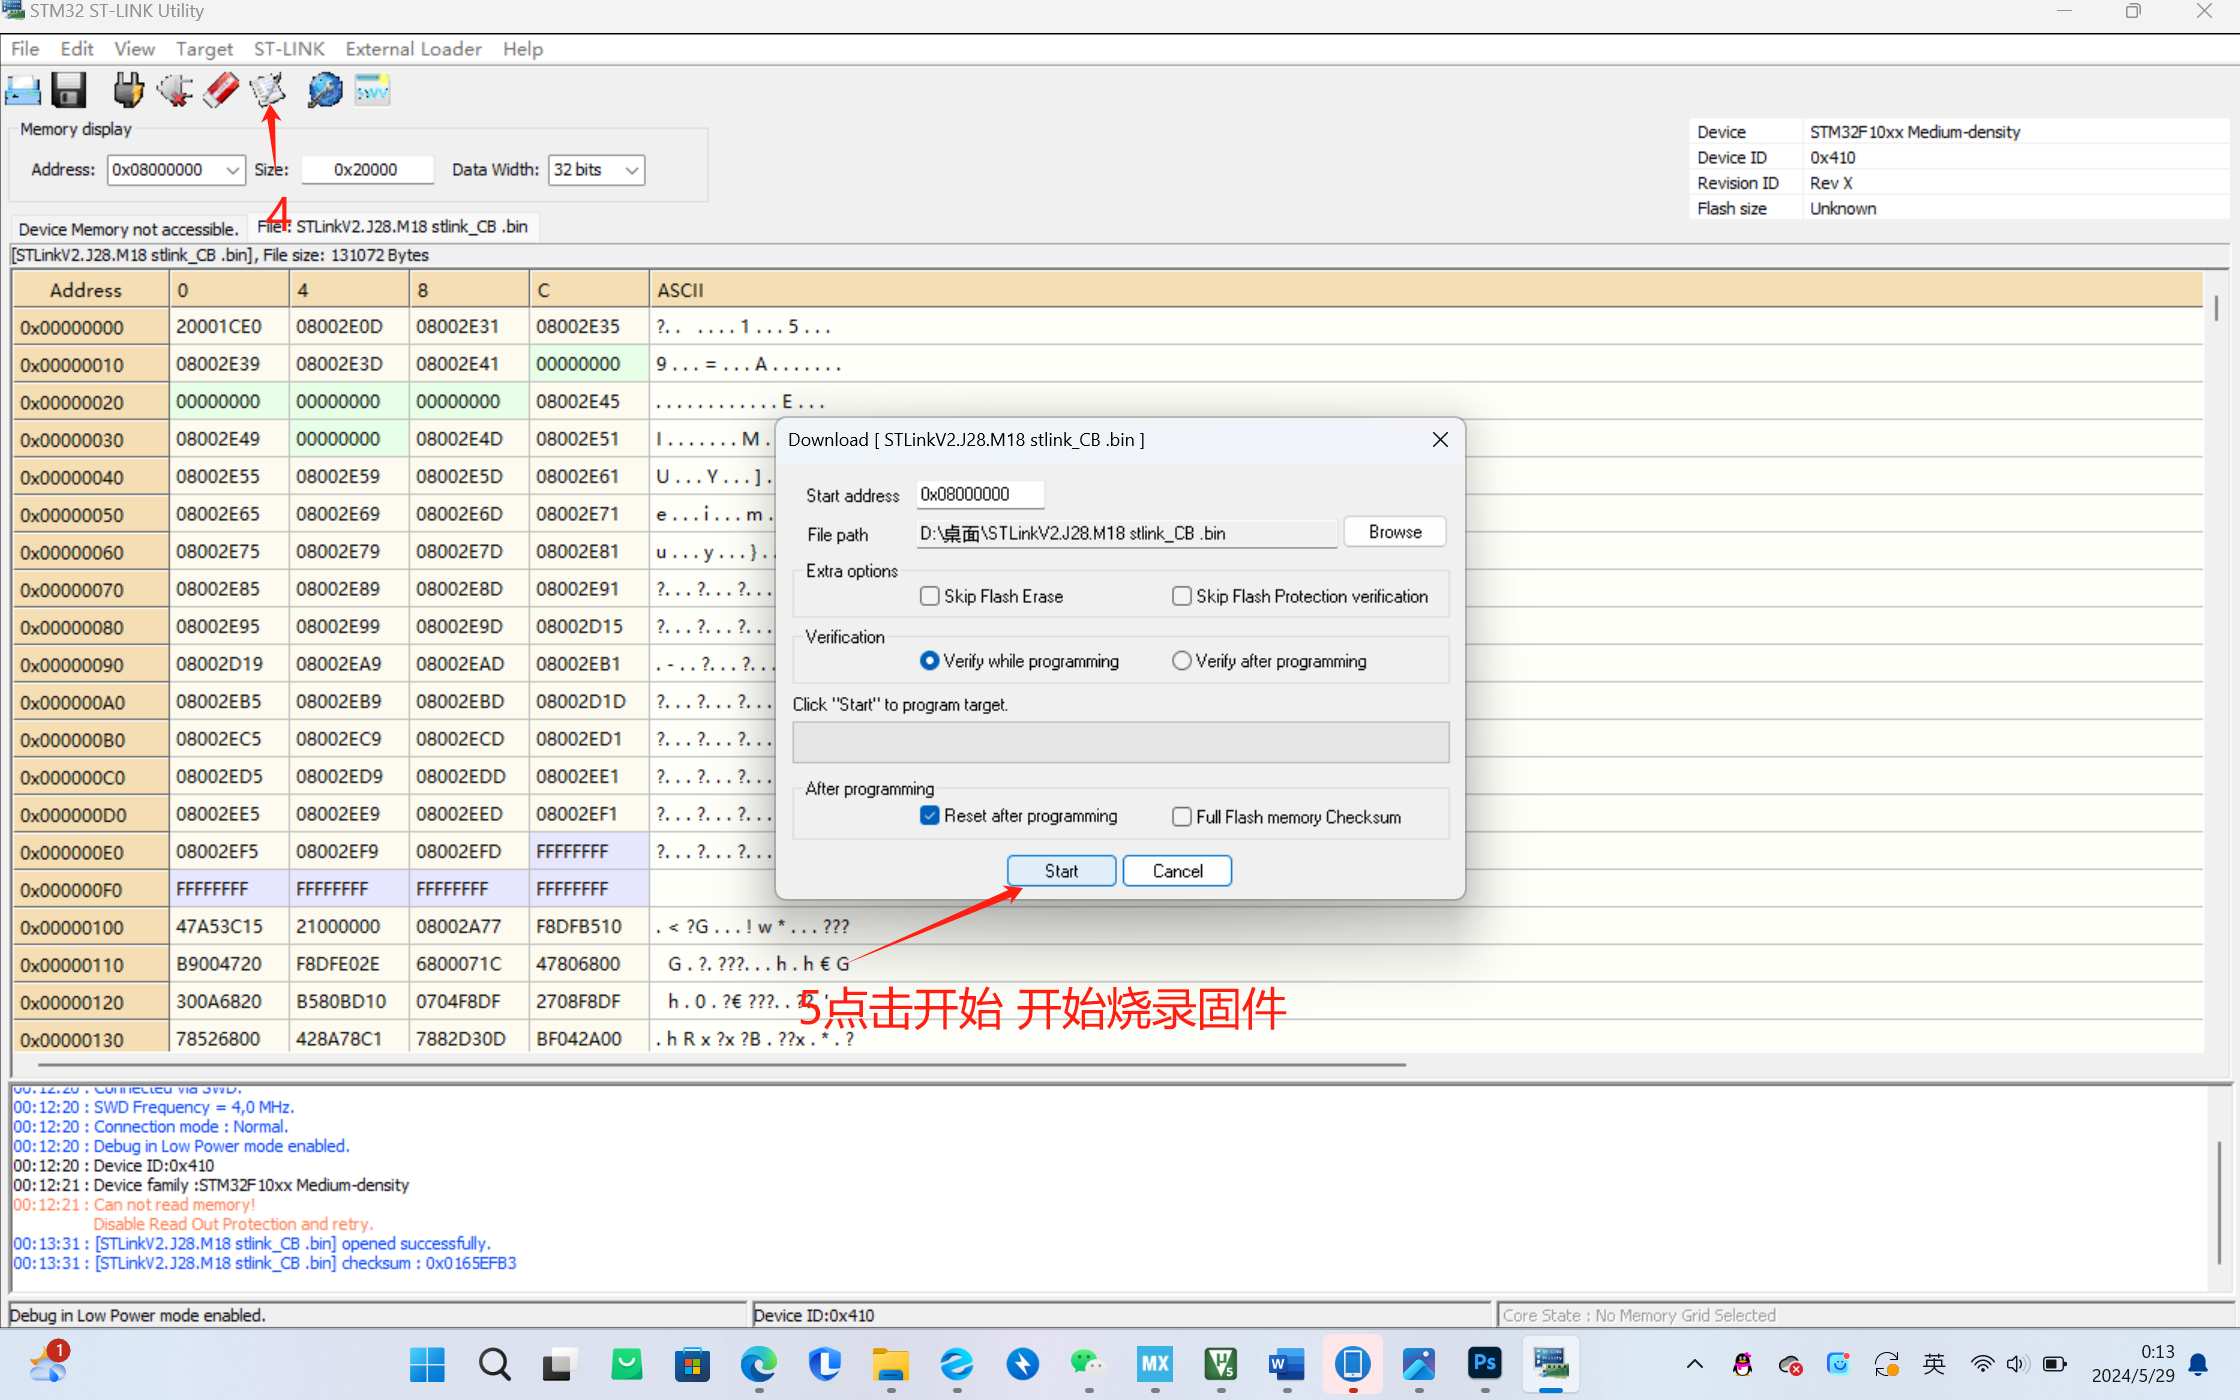2240x1400 pixels.
Task: Open the weather widget on taskbar
Action: point(48,1364)
